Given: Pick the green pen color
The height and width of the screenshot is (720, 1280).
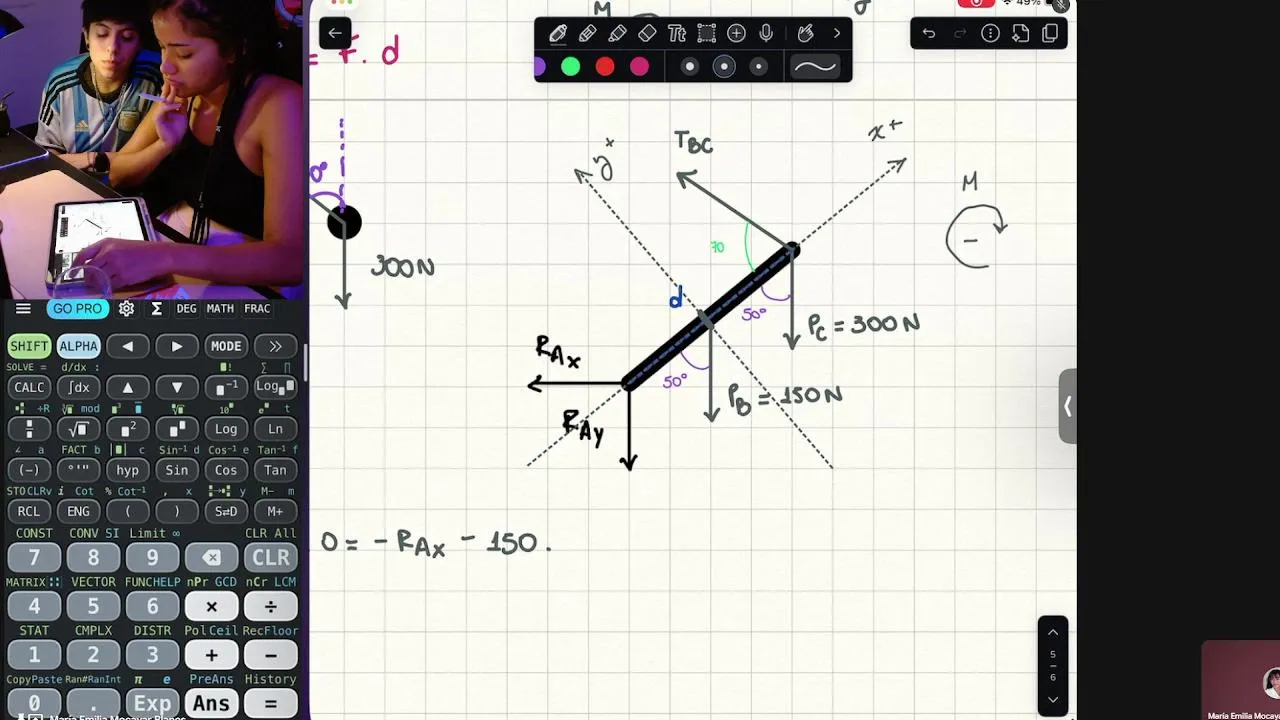Looking at the screenshot, I should (571, 67).
